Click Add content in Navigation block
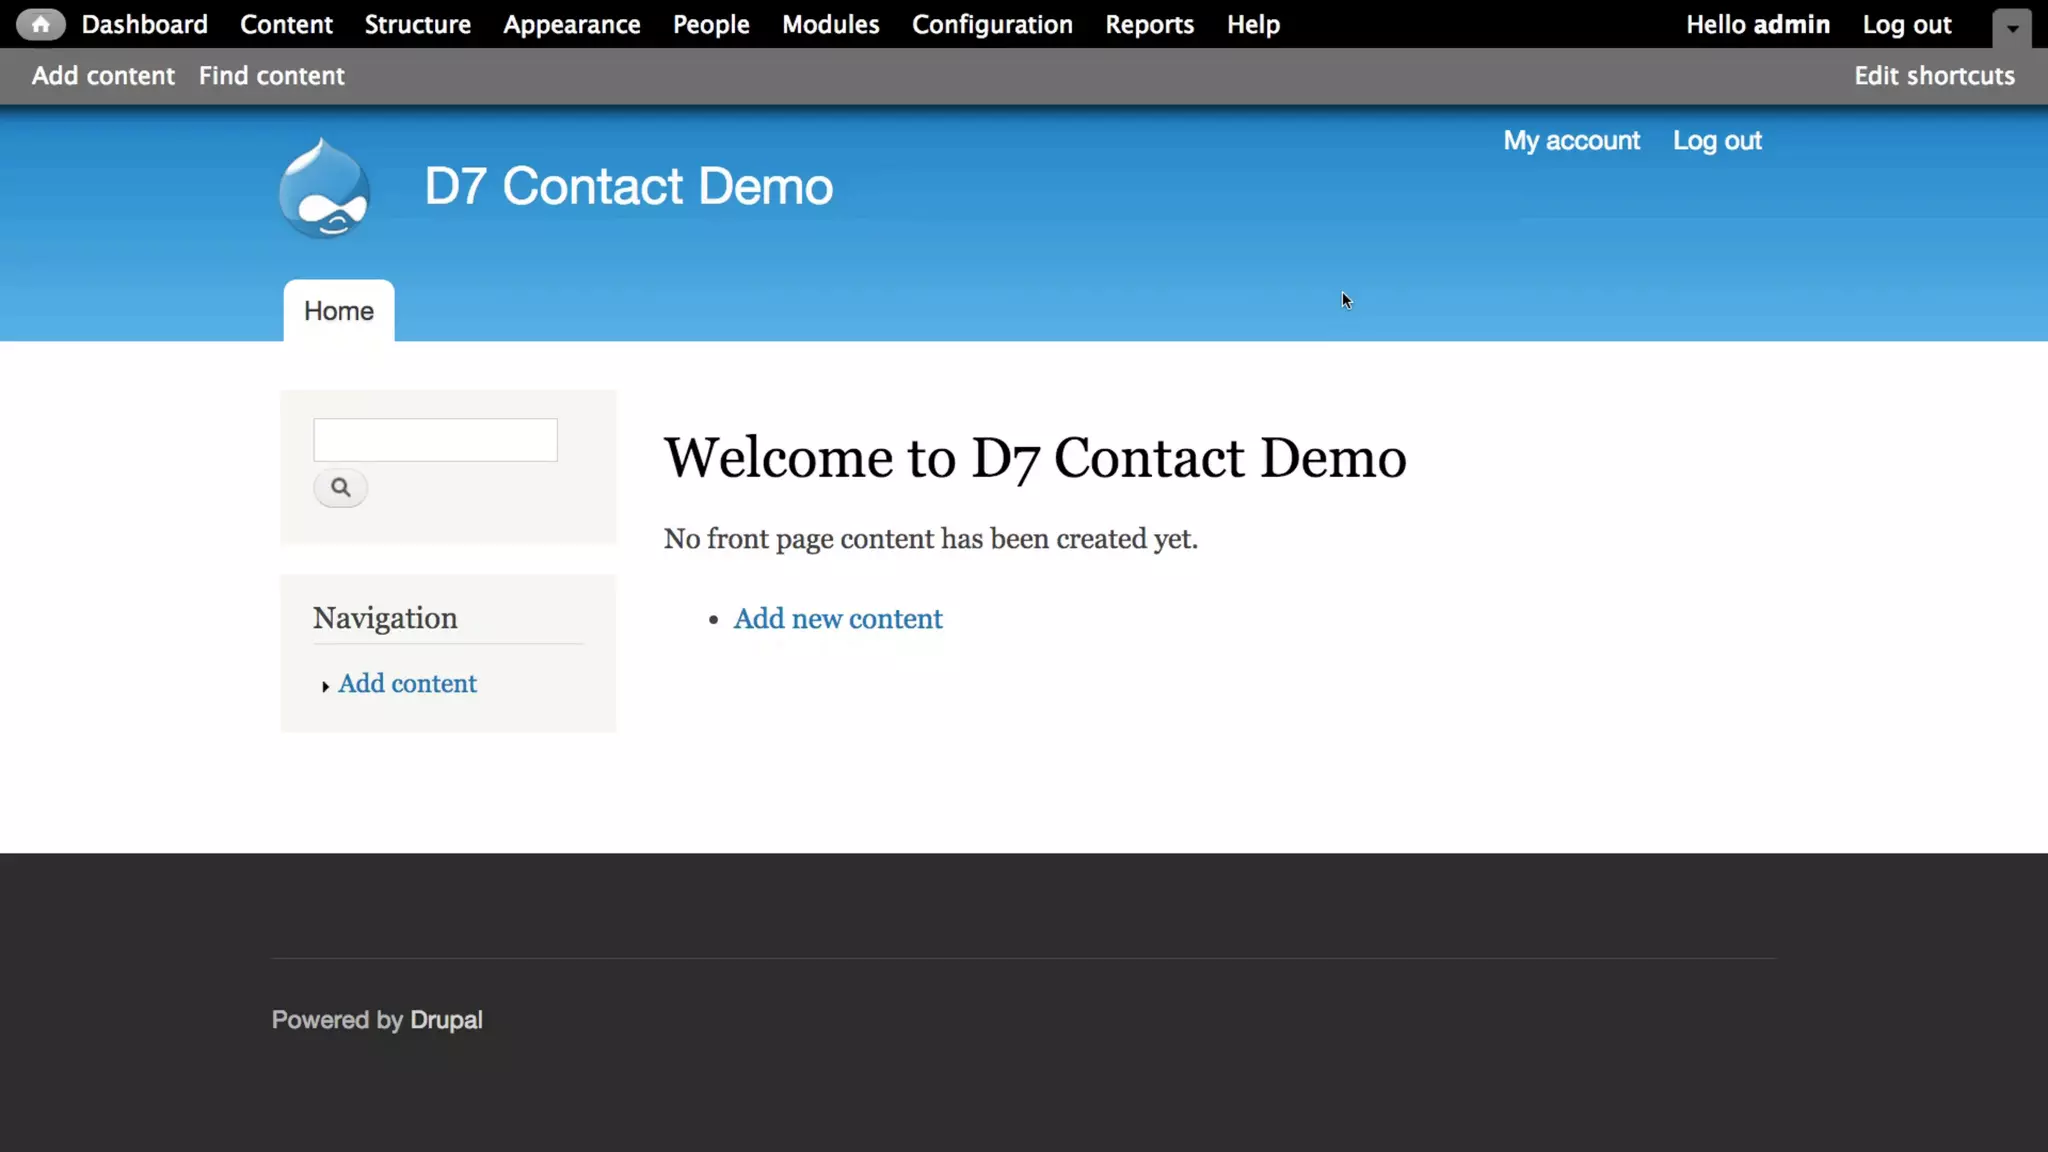The height and width of the screenshot is (1152, 2048). point(407,684)
